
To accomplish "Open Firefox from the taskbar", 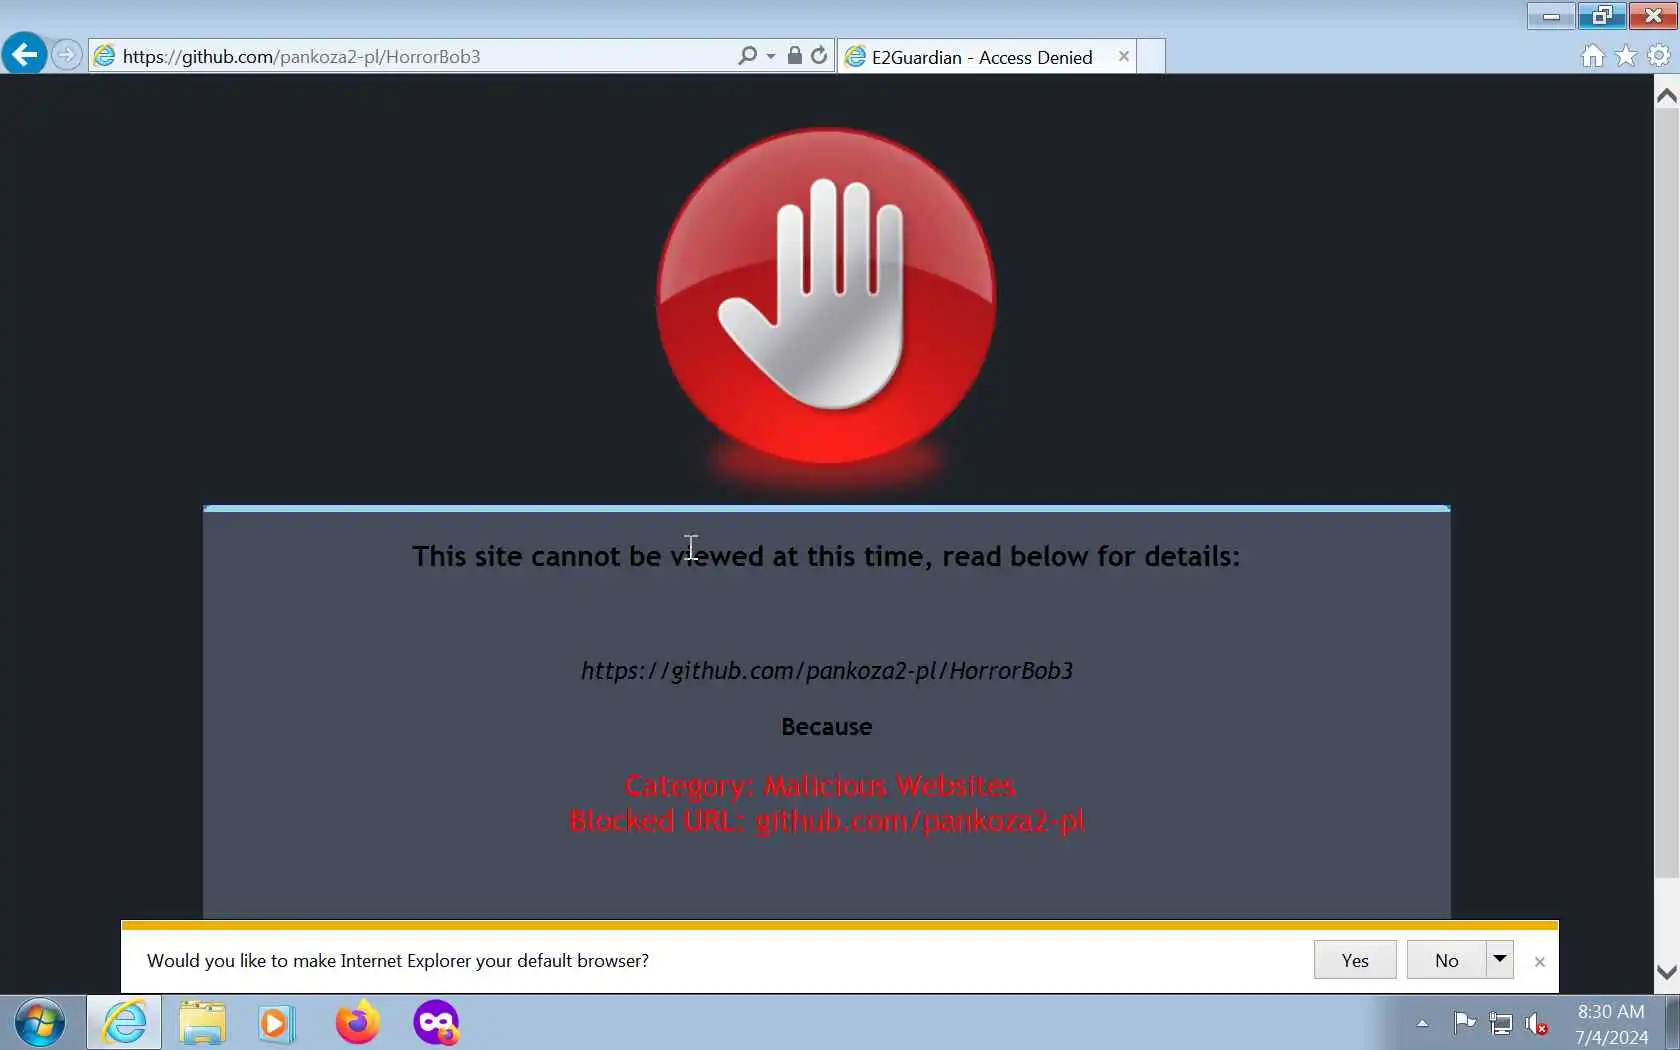I will click(357, 1022).
